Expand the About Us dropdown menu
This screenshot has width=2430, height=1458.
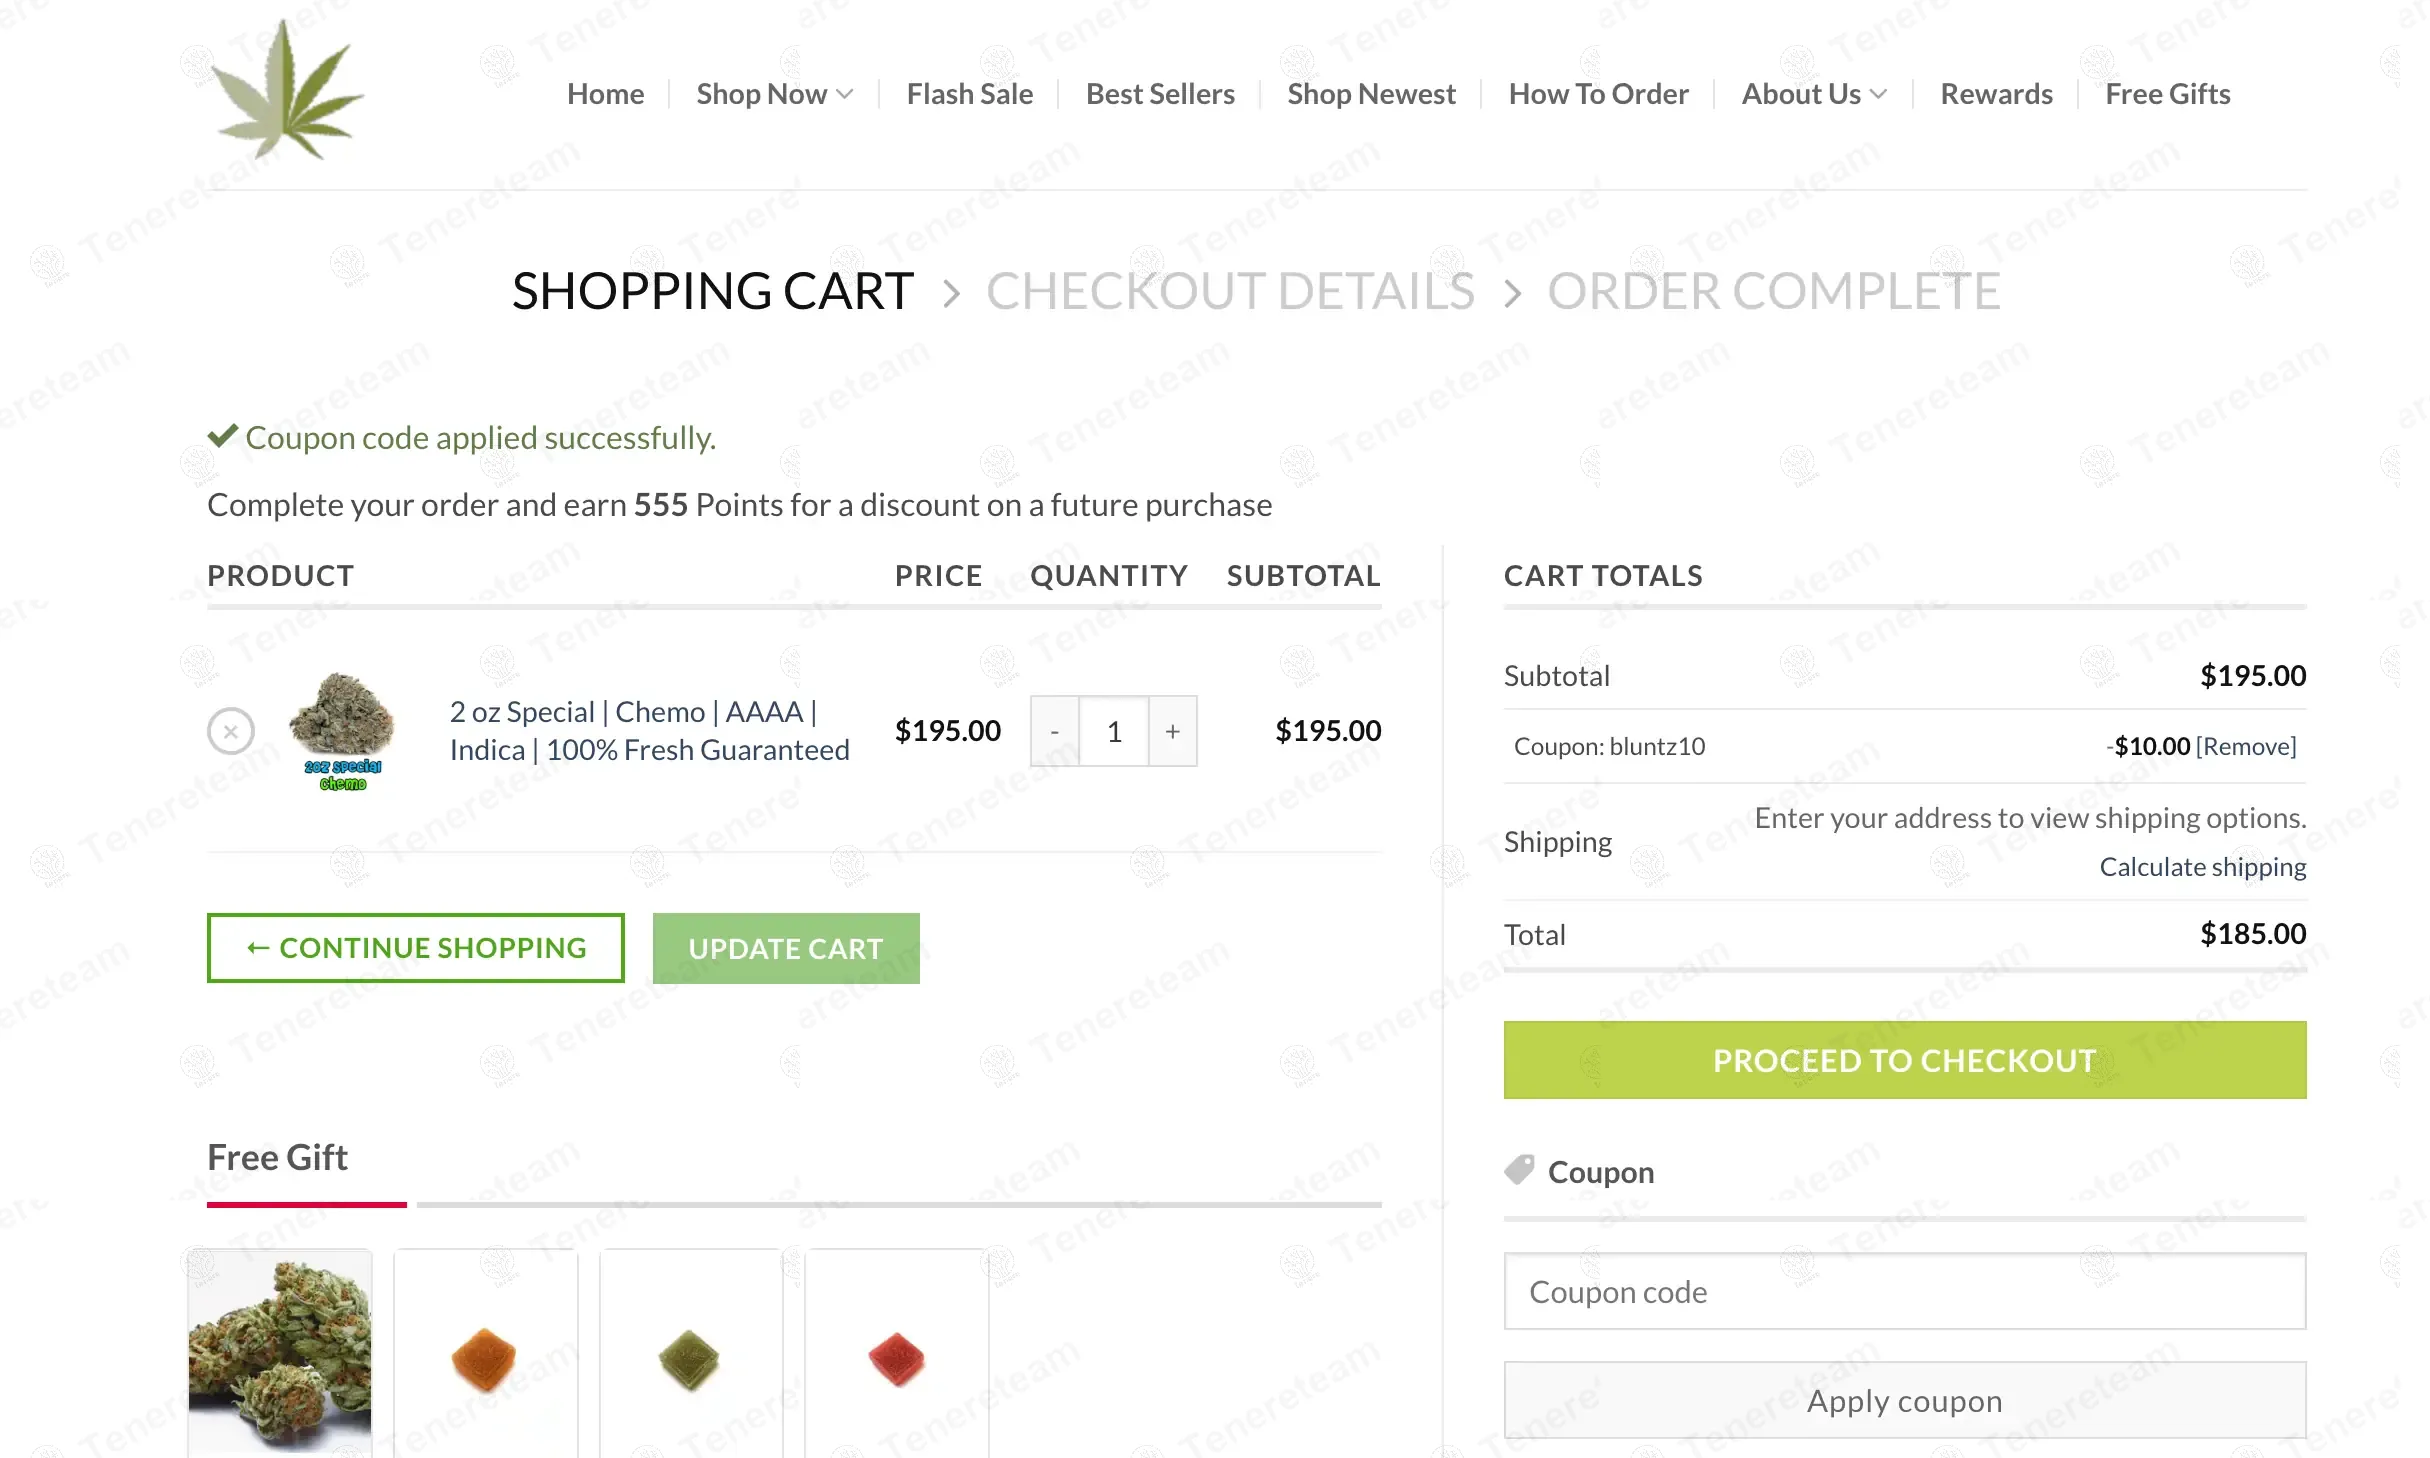pyautogui.click(x=1814, y=94)
